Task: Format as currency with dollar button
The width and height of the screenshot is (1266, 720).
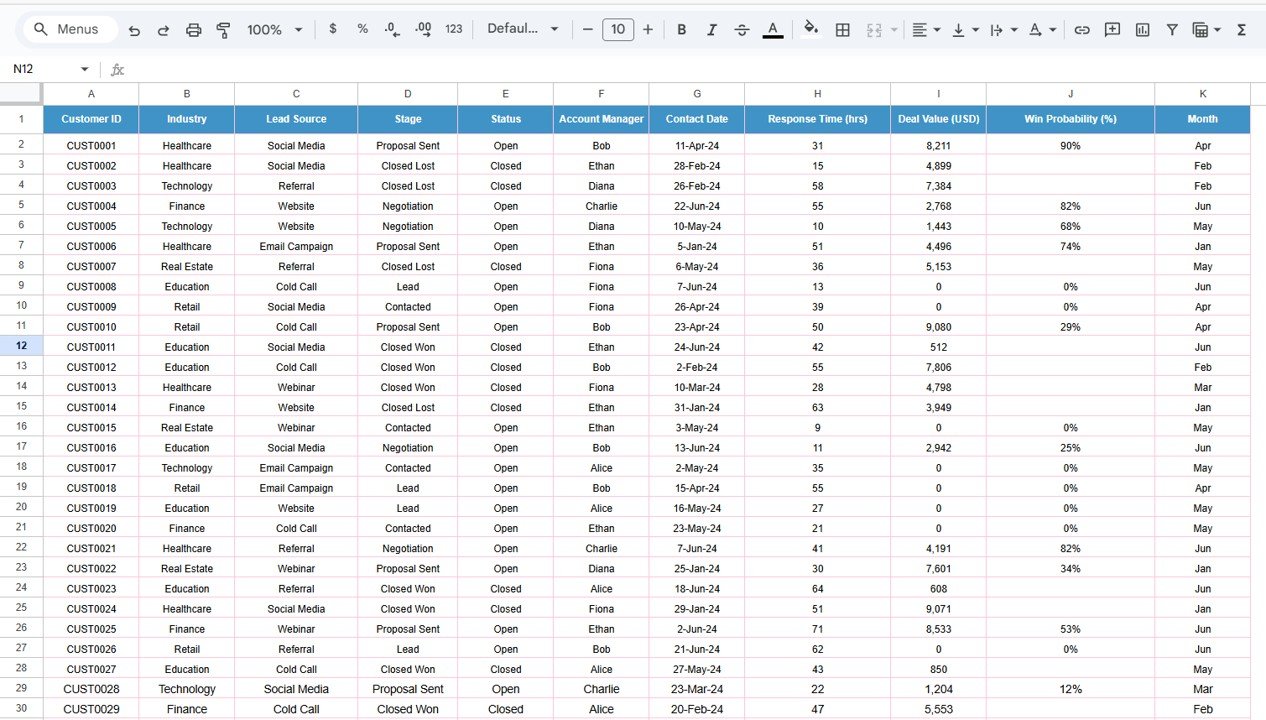Action: tap(333, 29)
